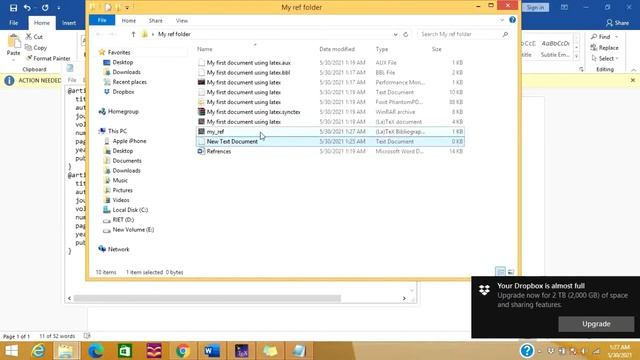
Task: Open Google Chrome from taskbar
Action: [x=183, y=351]
